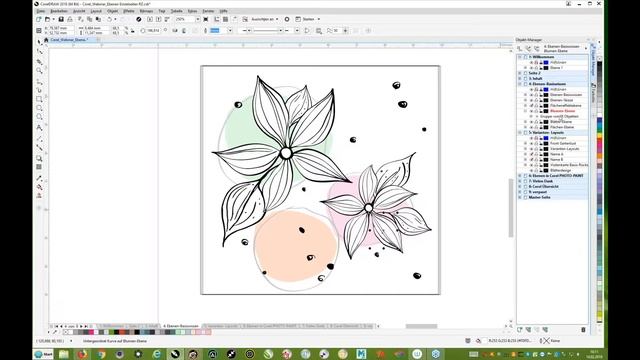The width and height of the screenshot is (640, 360).
Task: Open the Bearbeiten menu
Action: click(59, 11)
